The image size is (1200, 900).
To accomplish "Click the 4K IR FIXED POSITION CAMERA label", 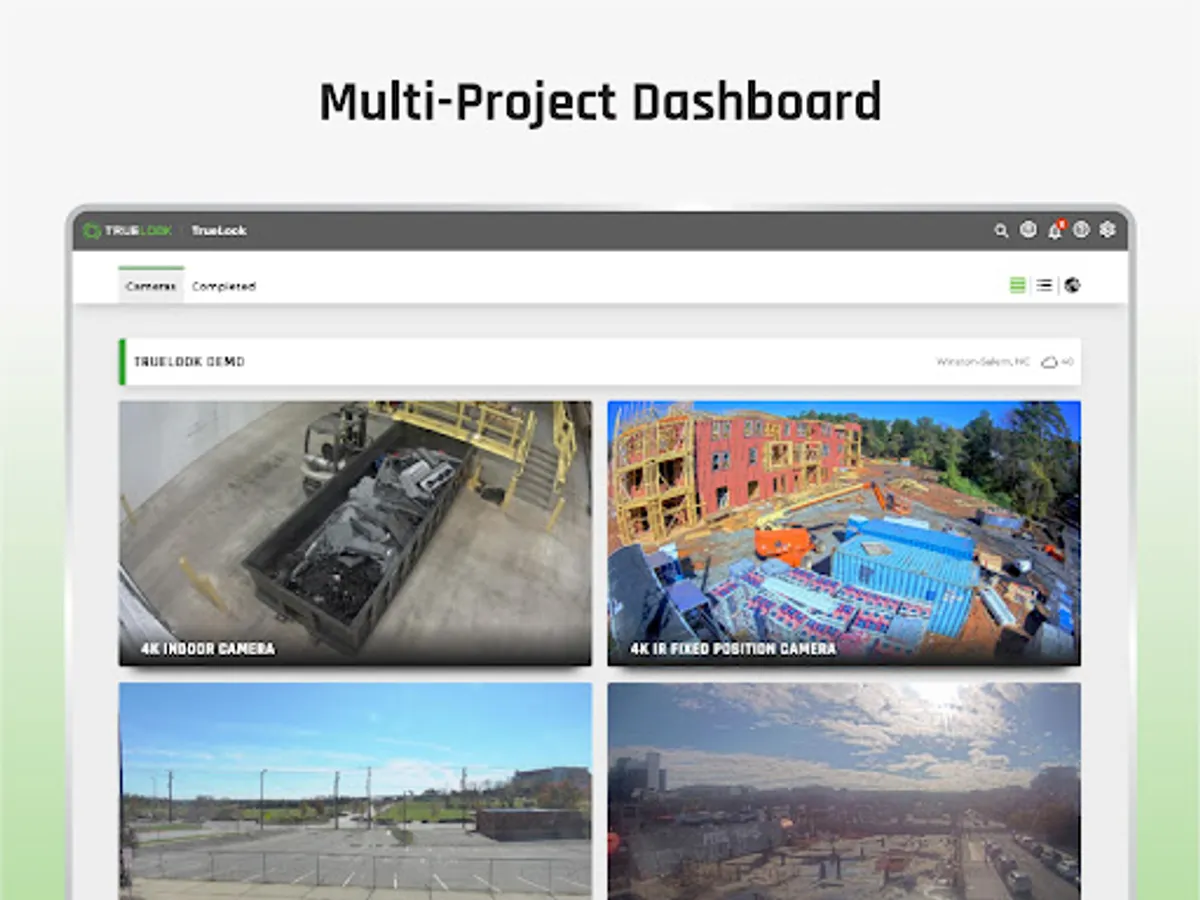I will (733, 649).
